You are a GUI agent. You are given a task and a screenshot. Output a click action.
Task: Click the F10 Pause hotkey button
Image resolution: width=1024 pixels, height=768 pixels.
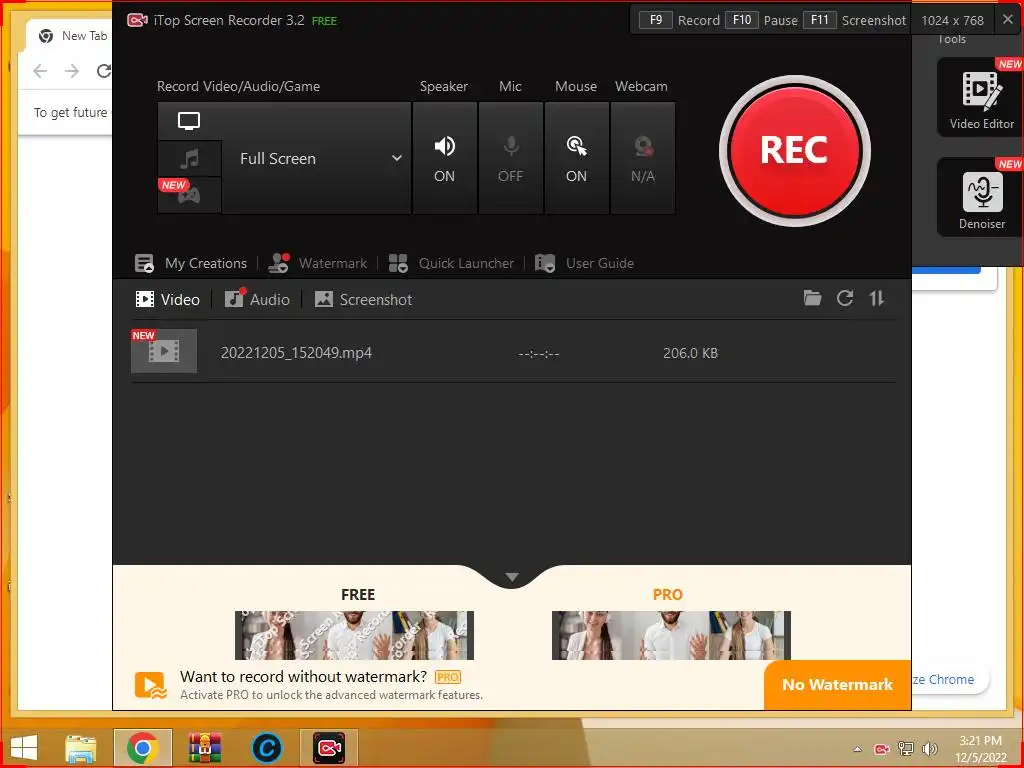point(742,20)
